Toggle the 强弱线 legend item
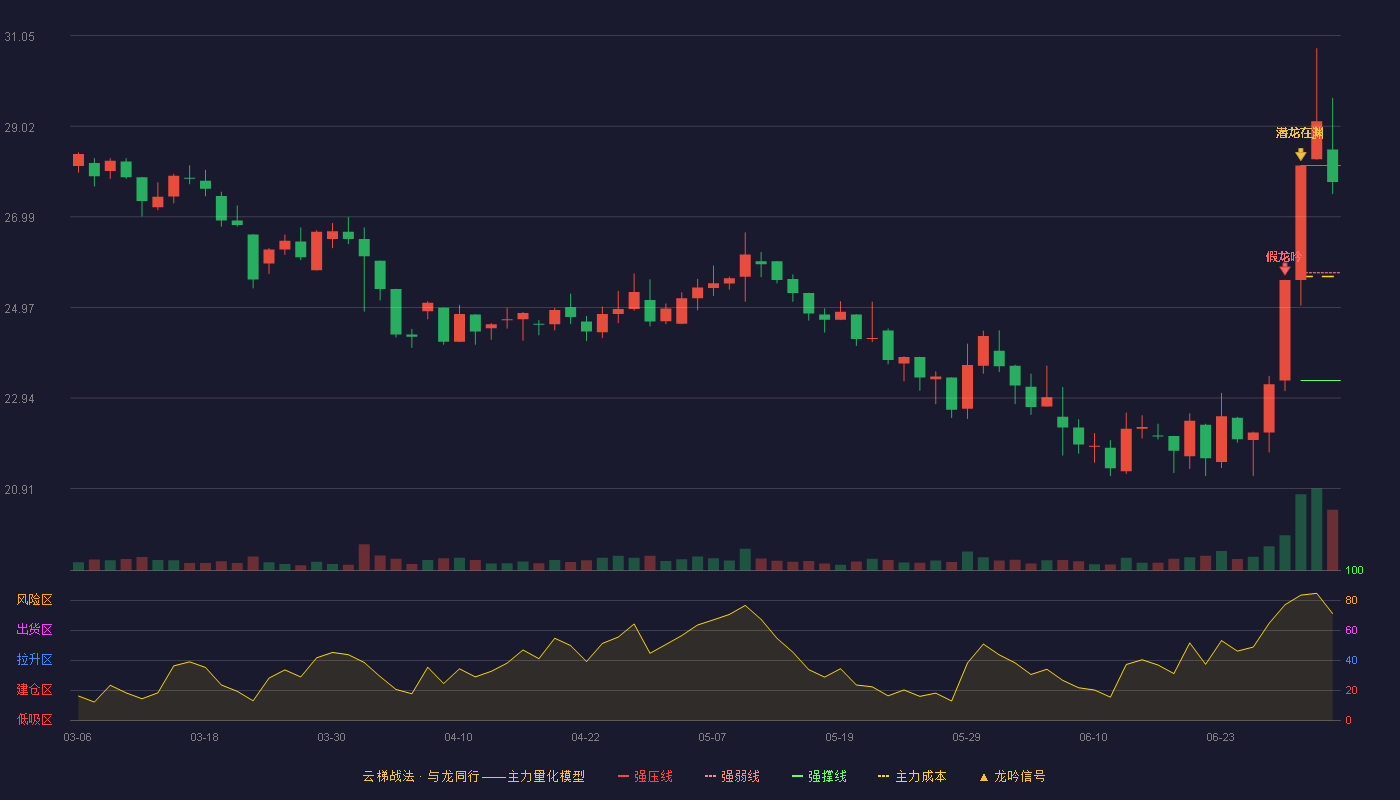 (x=732, y=776)
